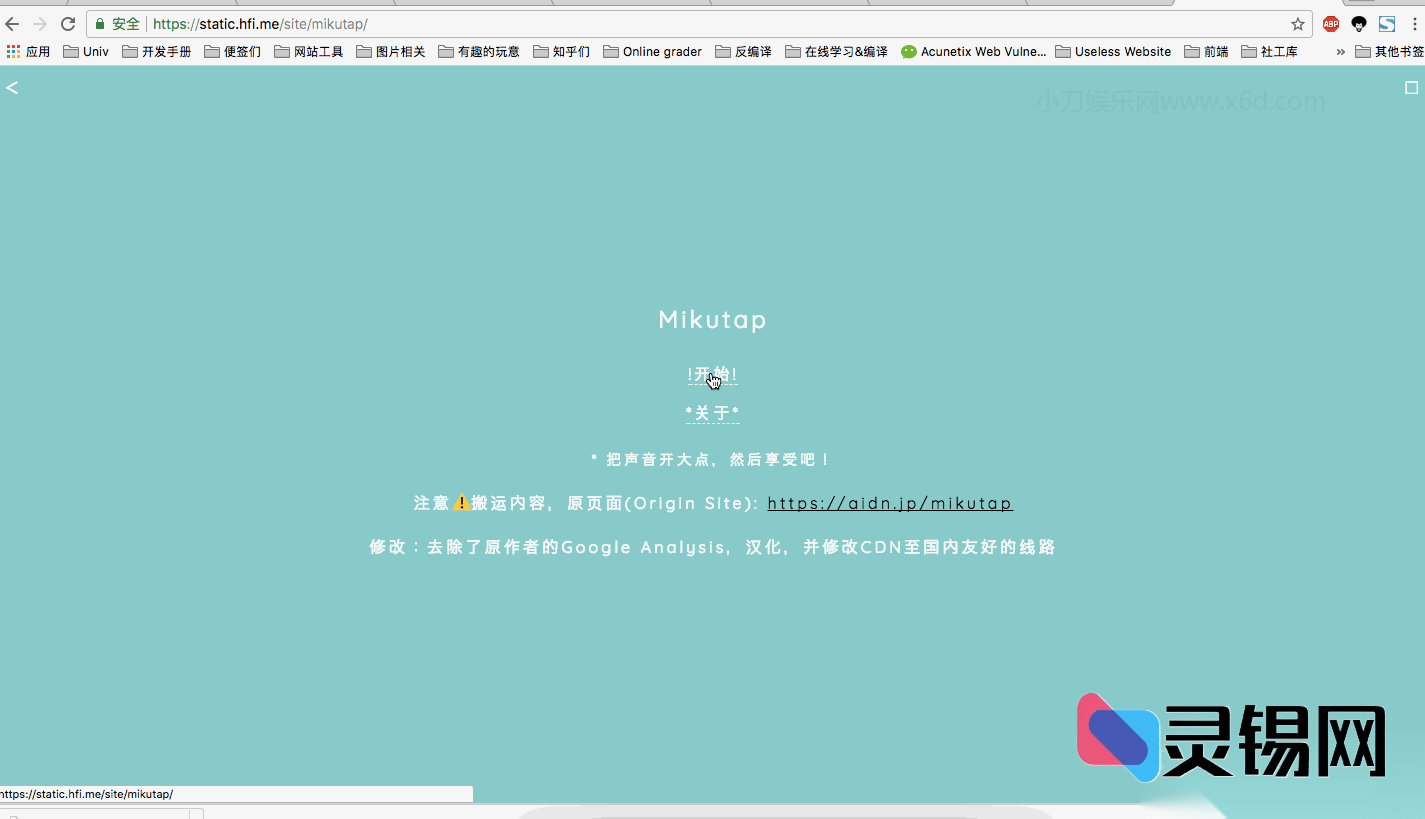The height and width of the screenshot is (819, 1425).
Task: Open the https://aidn.jp/mikutap origin link
Action: (x=889, y=503)
